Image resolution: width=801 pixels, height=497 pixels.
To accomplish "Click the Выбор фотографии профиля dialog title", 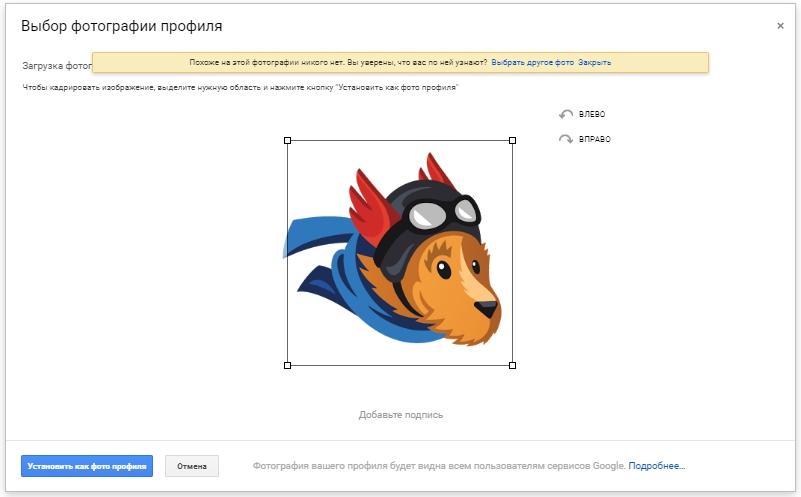I will click(122, 26).
